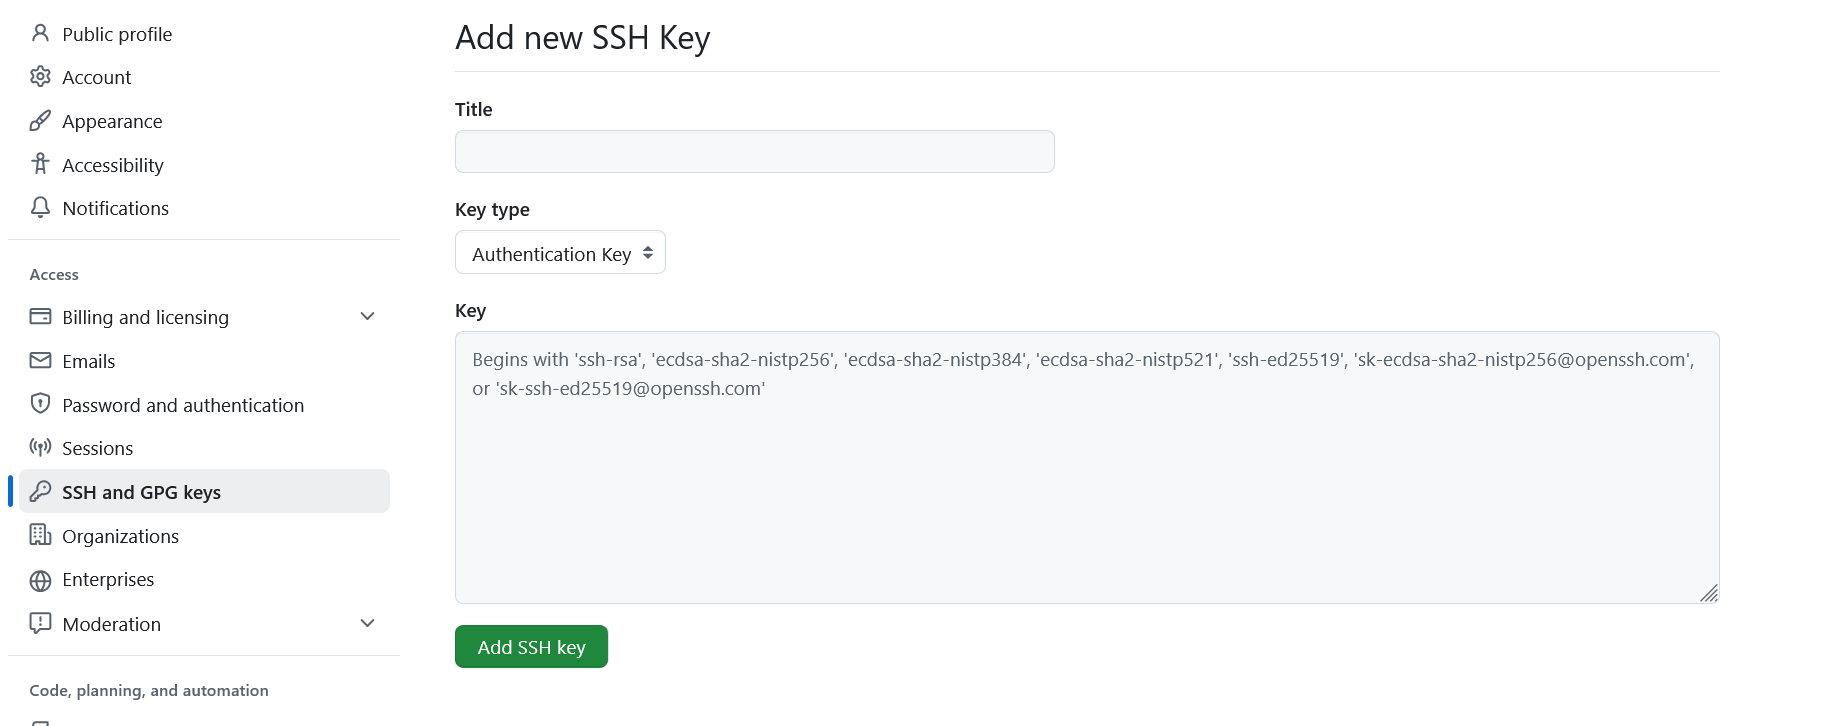Expand the Billing and licensing chevron
Image resolution: width=1842 pixels, height=726 pixels.
[367, 317]
